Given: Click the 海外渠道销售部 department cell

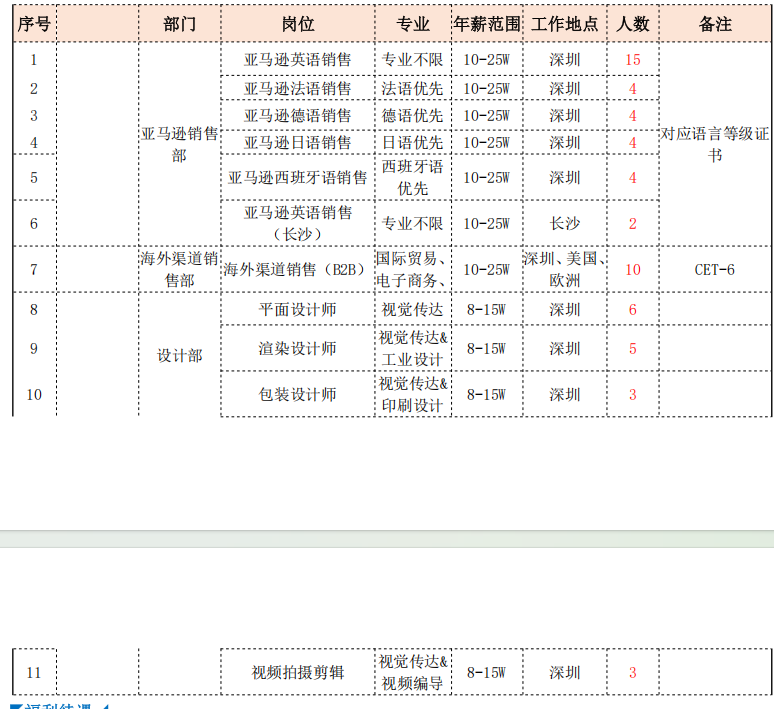Looking at the screenshot, I should coord(180,270).
